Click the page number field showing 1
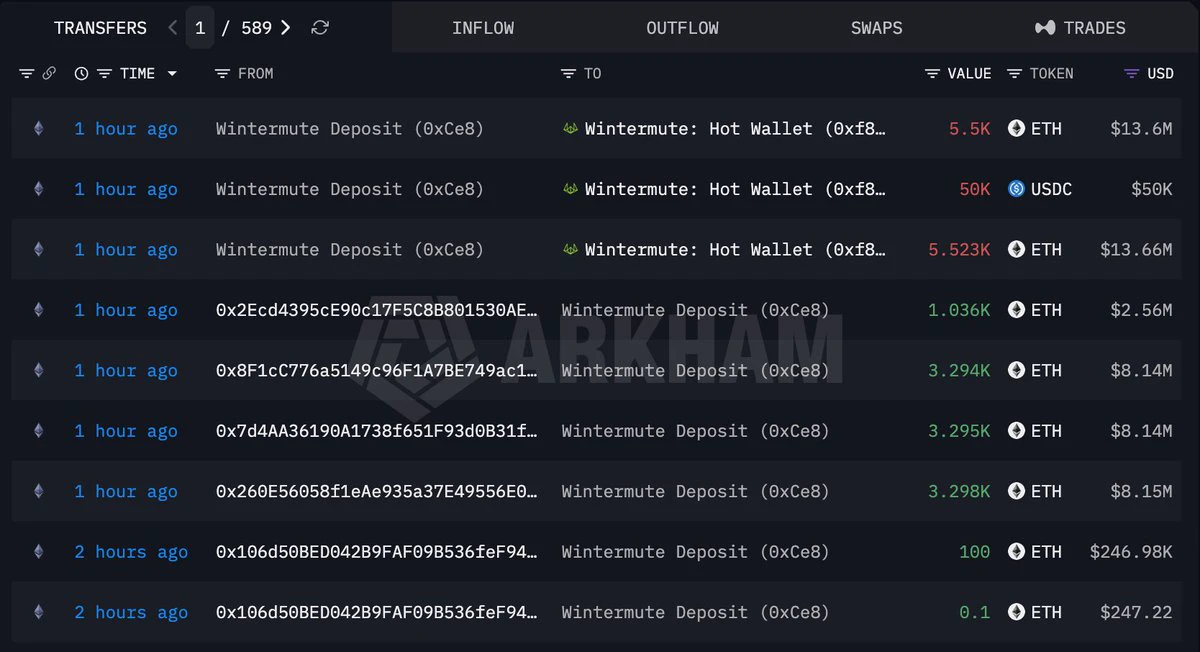Image resolution: width=1200 pixels, height=652 pixels. [x=200, y=28]
